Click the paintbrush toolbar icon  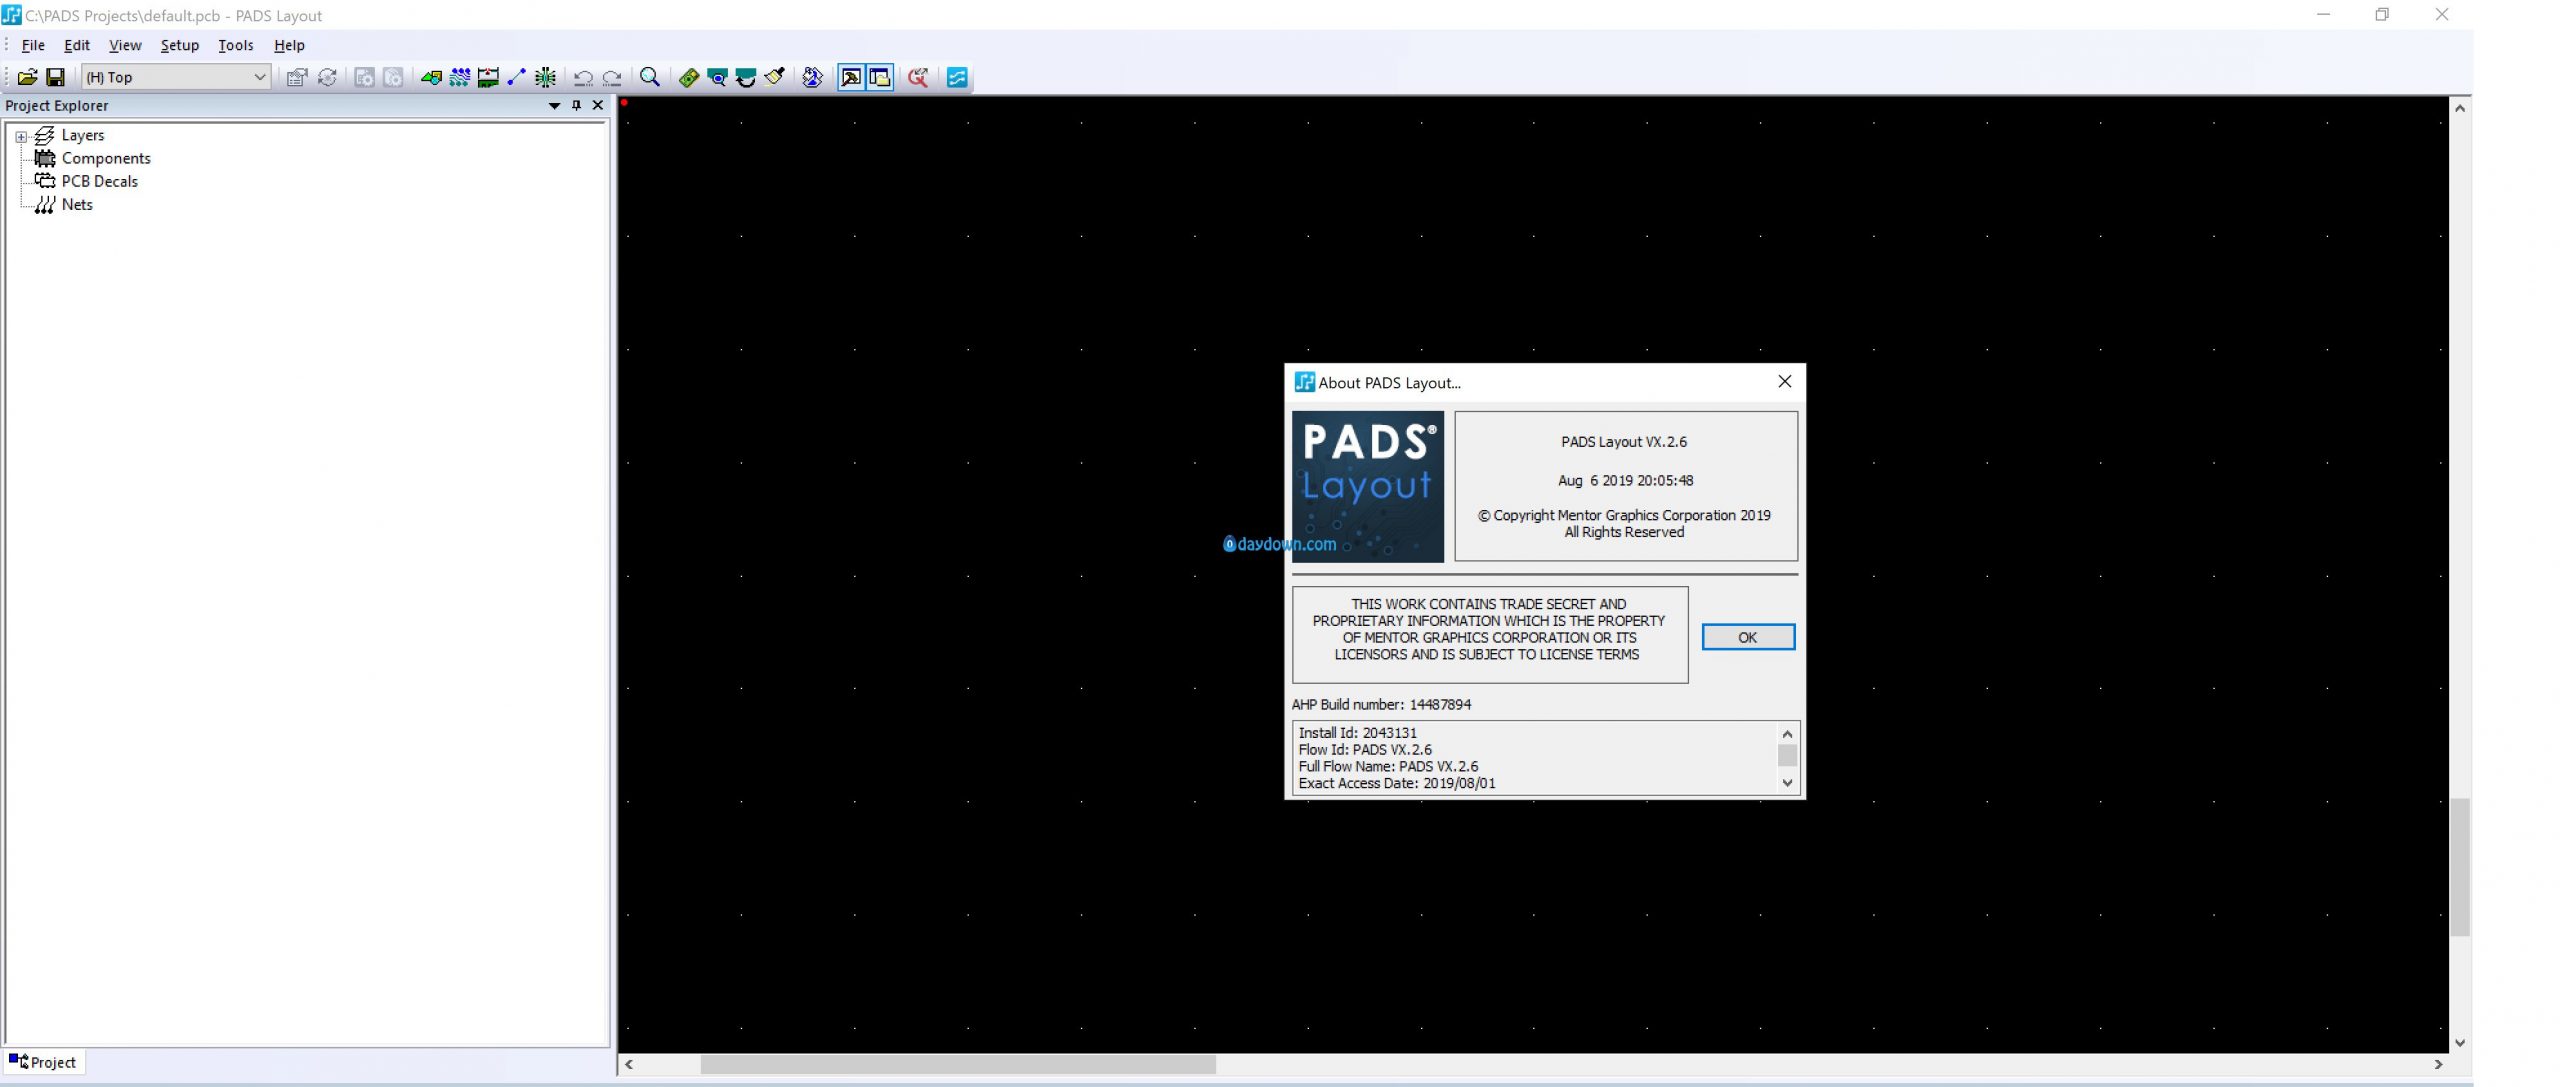pos(774,77)
